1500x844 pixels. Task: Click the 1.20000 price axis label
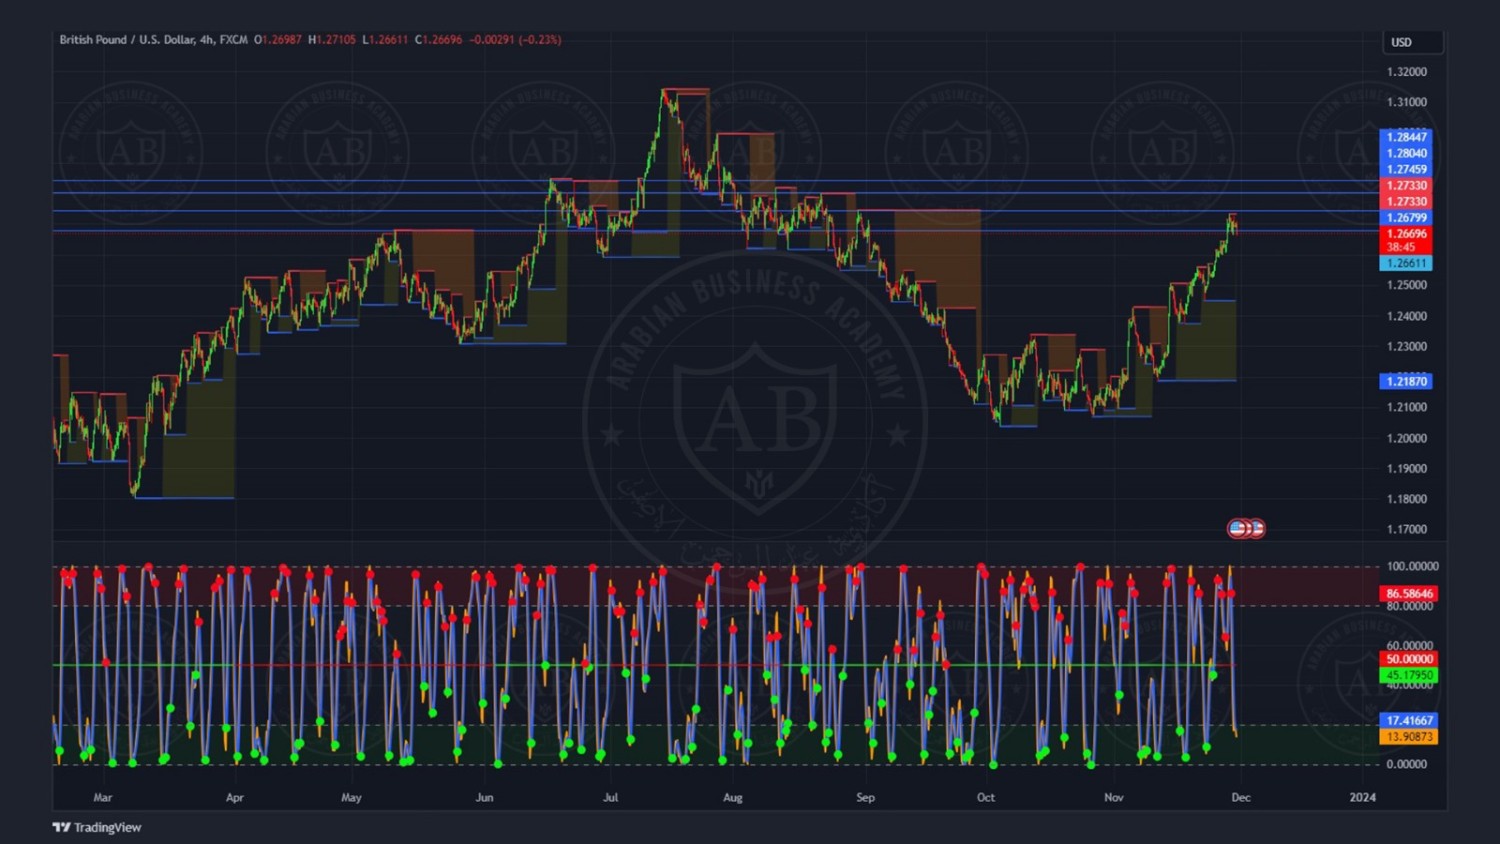click(1406, 438)
